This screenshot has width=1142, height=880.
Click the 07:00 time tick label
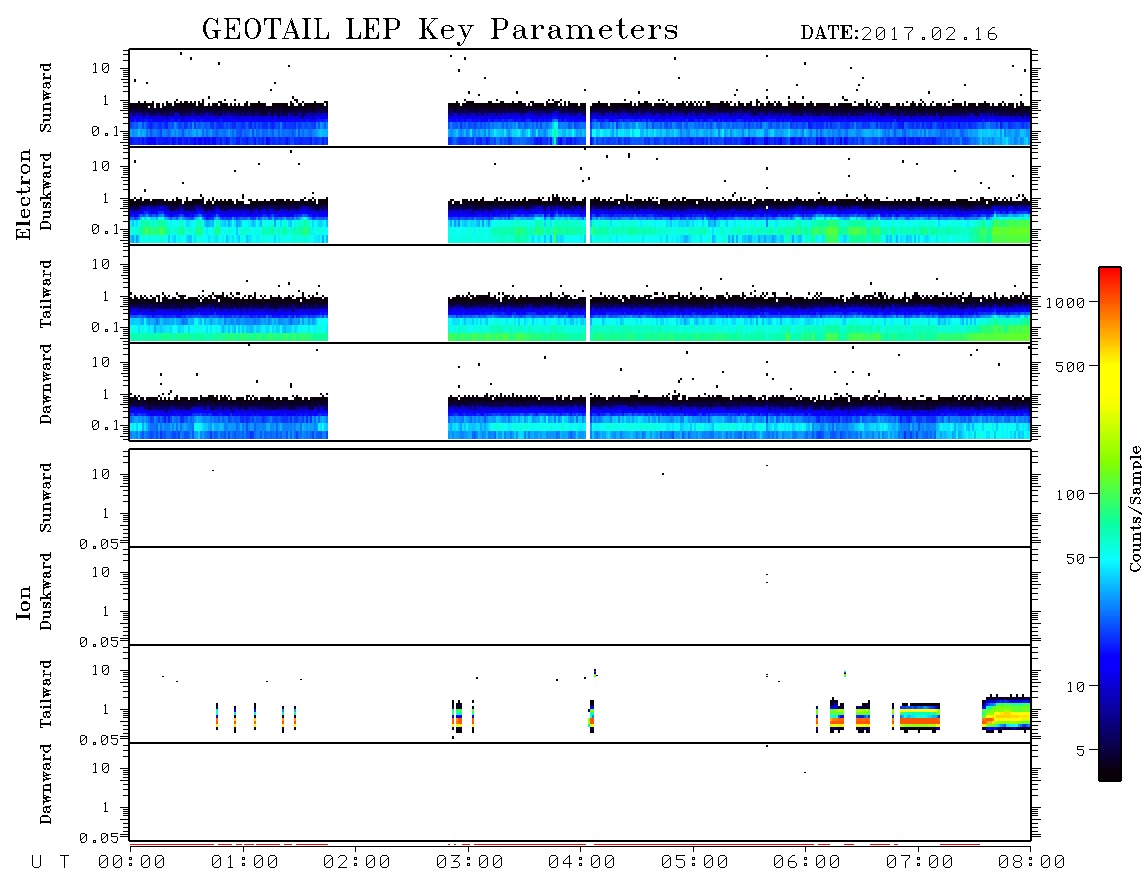[x=920, y=863]
